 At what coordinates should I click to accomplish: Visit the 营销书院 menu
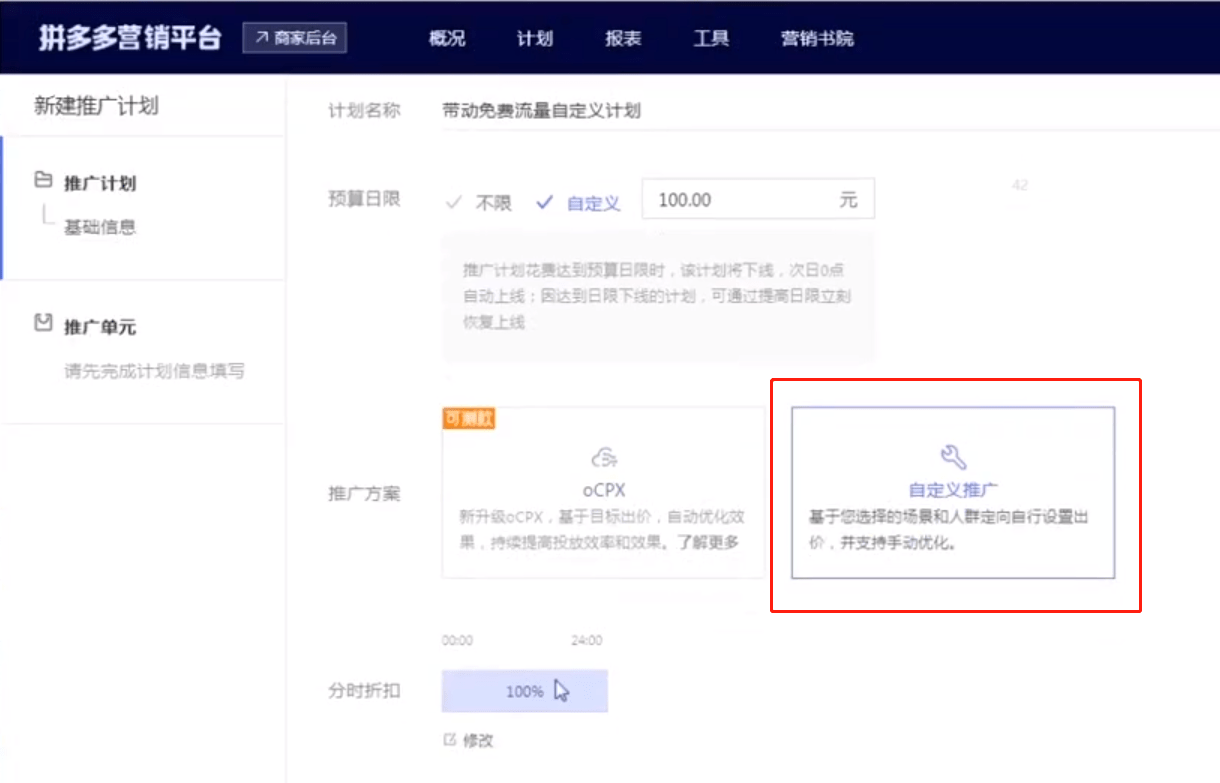(818, 39)
